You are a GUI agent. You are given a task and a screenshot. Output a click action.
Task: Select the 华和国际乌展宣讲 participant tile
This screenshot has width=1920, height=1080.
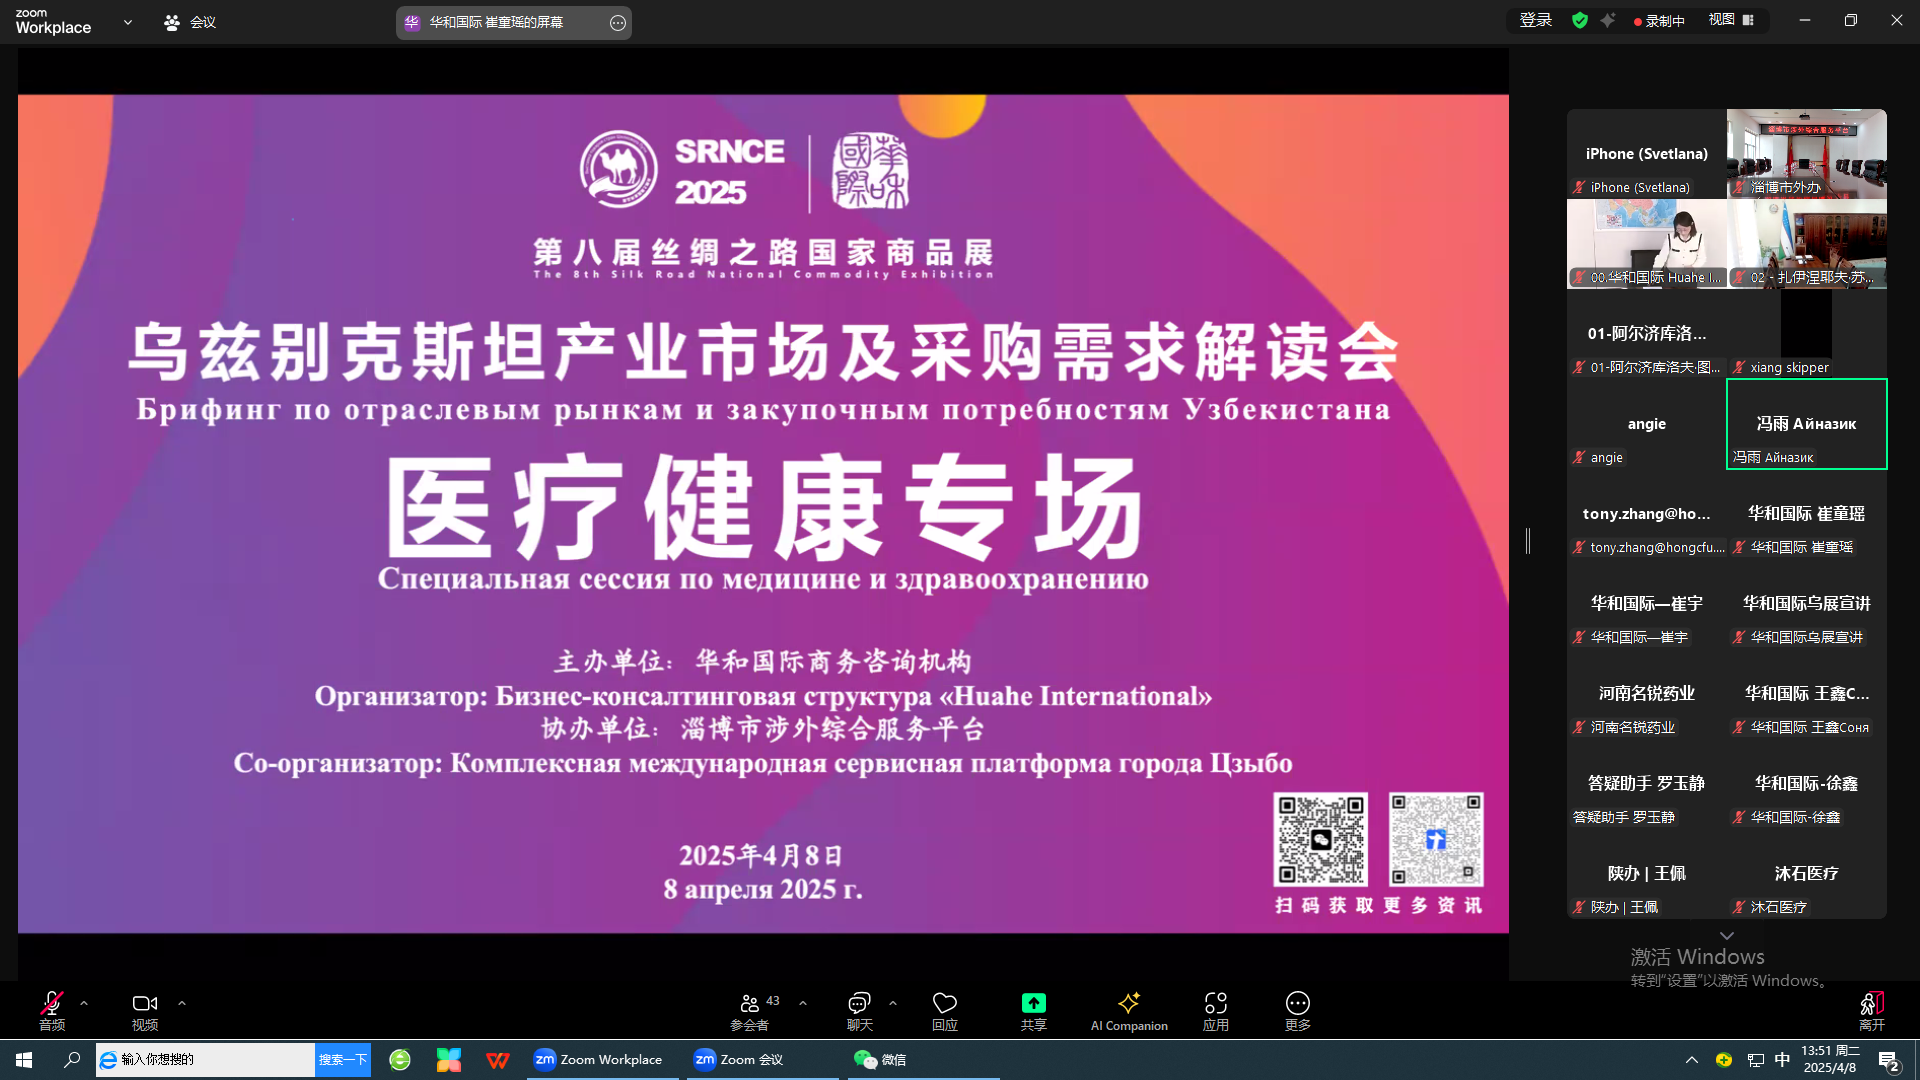click(x=1807, y=603)
